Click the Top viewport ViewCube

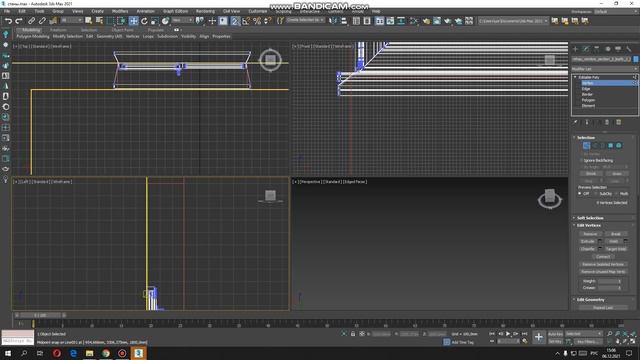click(x=270, y=60)
